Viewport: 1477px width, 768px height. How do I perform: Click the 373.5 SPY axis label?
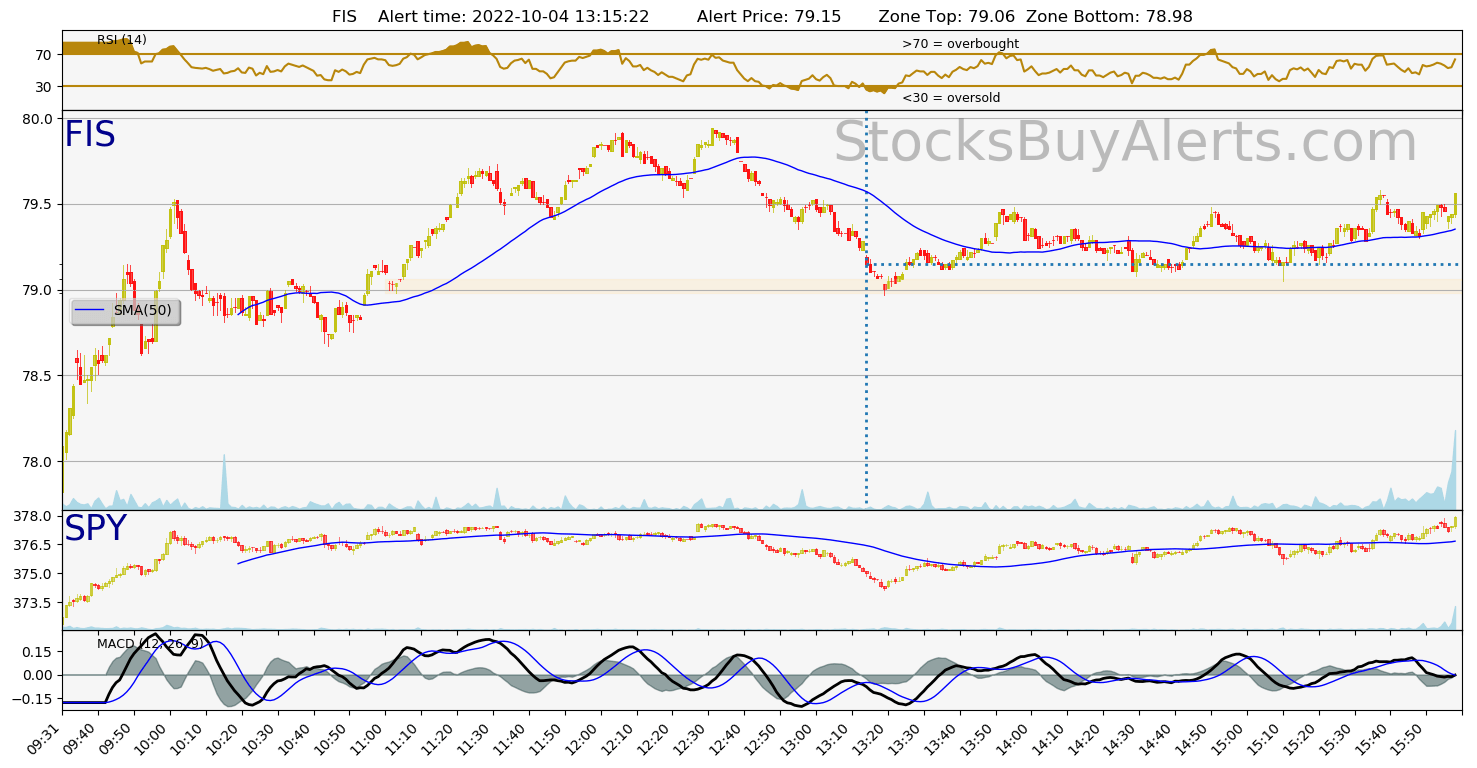point(33,603)
